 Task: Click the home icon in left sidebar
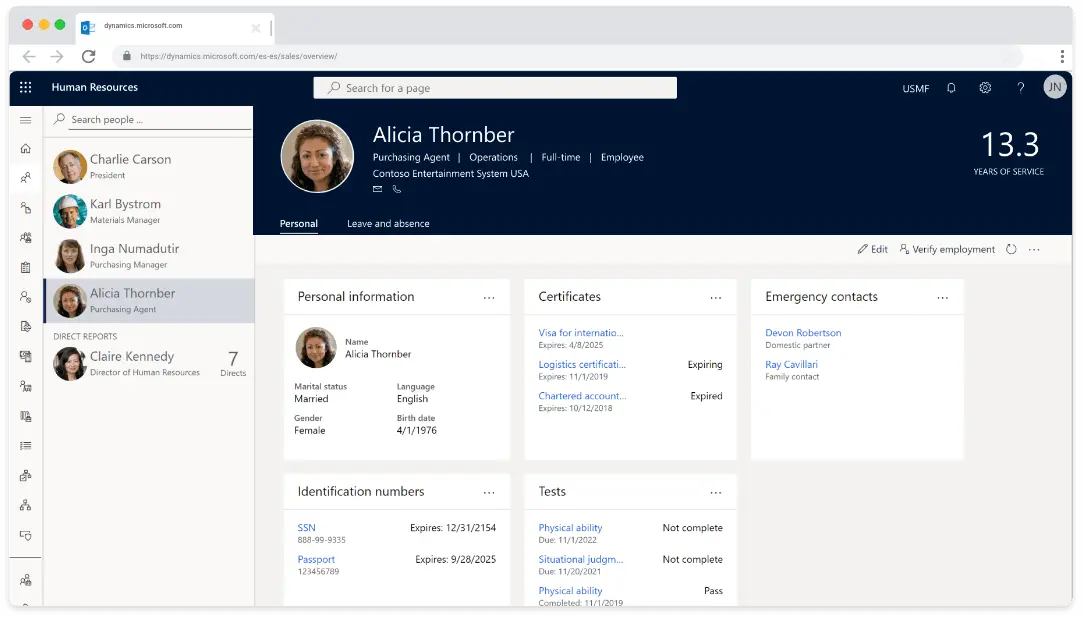click(x=26, y=149)
